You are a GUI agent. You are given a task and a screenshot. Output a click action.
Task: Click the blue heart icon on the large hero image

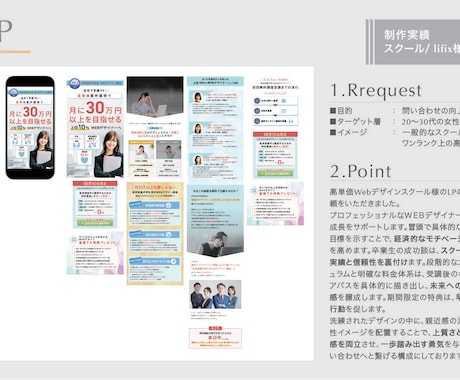(84, 160)
